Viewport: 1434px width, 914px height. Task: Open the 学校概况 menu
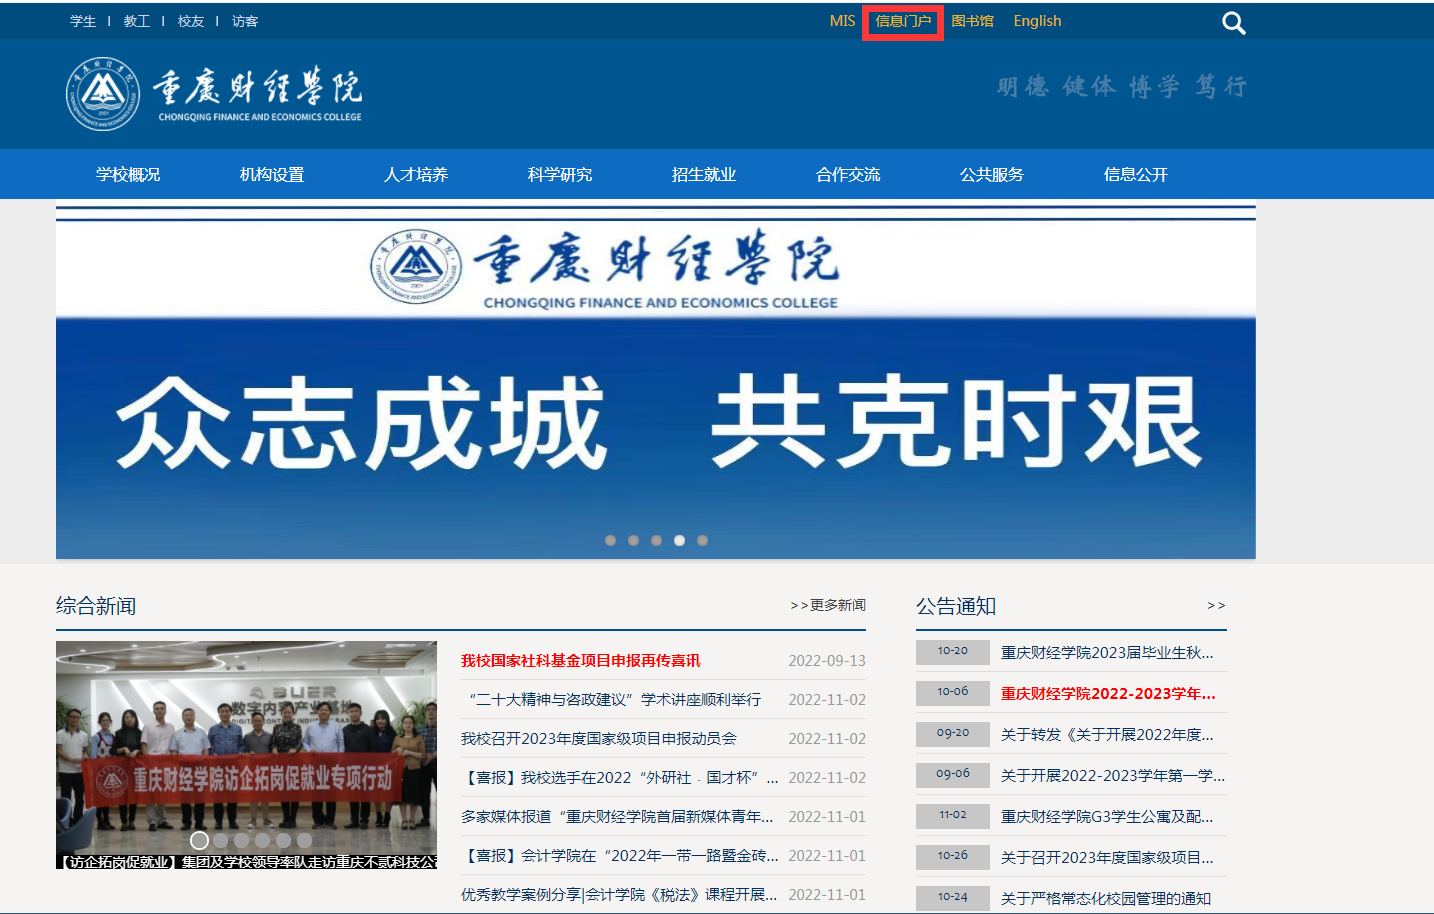[x=128, y=174]
